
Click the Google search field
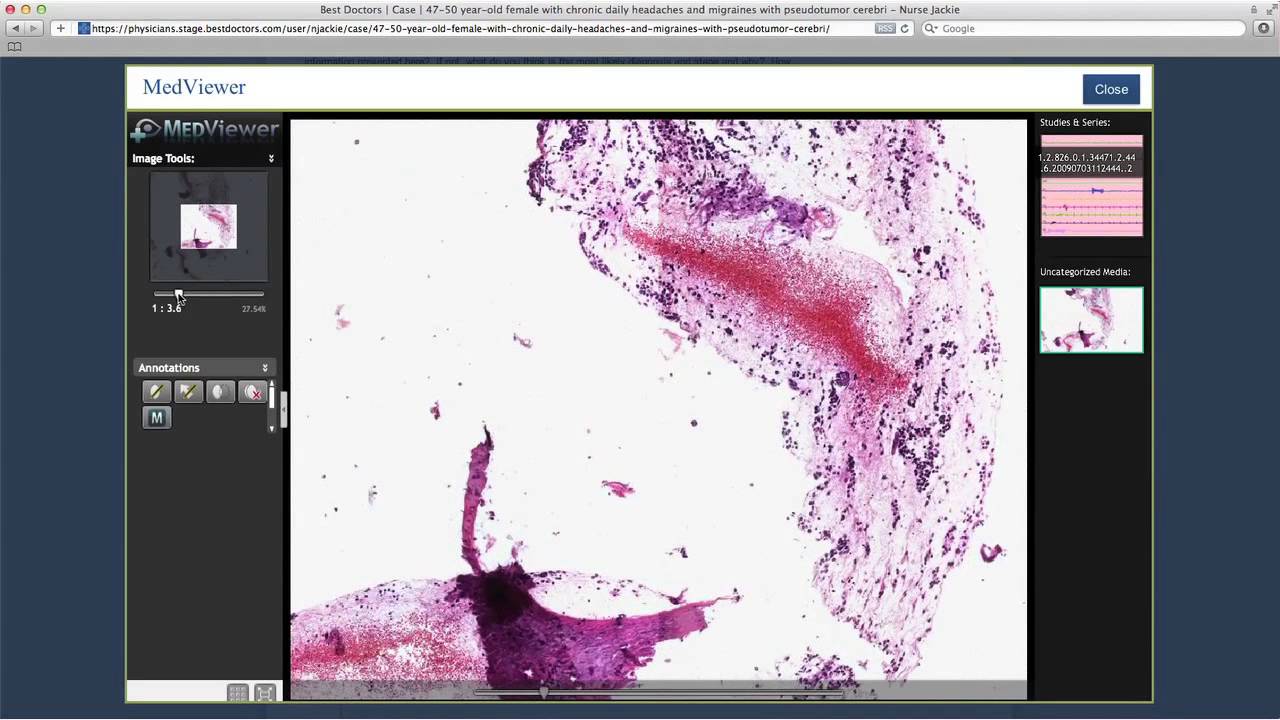(1084, 28)
